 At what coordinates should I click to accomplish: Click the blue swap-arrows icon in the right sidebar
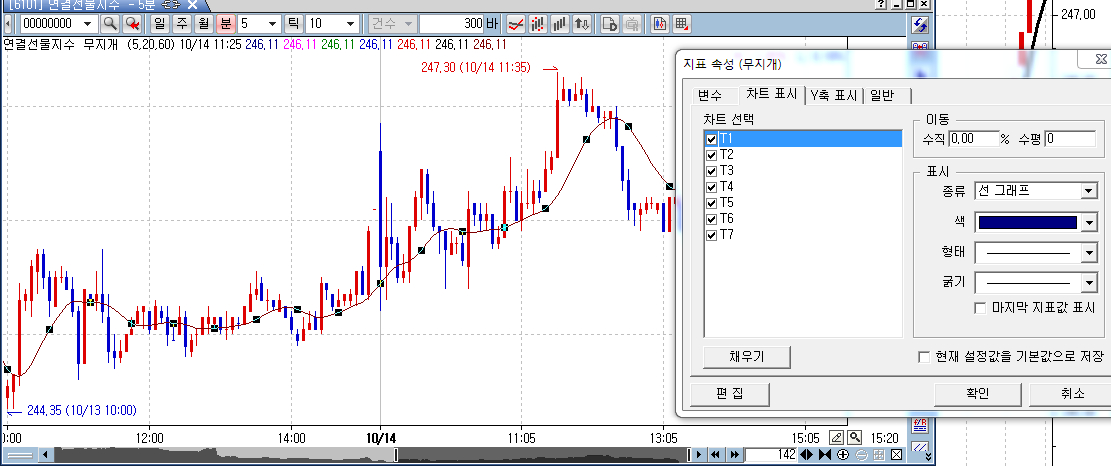point(920,25)
